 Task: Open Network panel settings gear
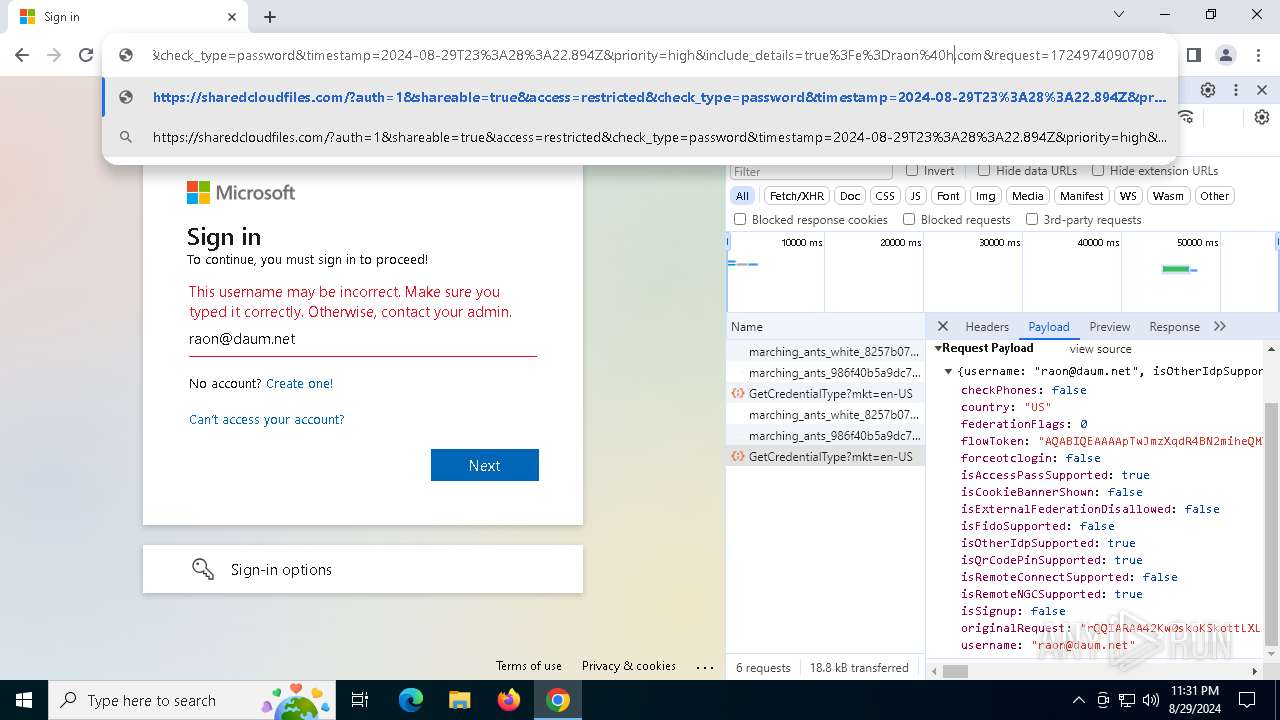point(1262,117)
